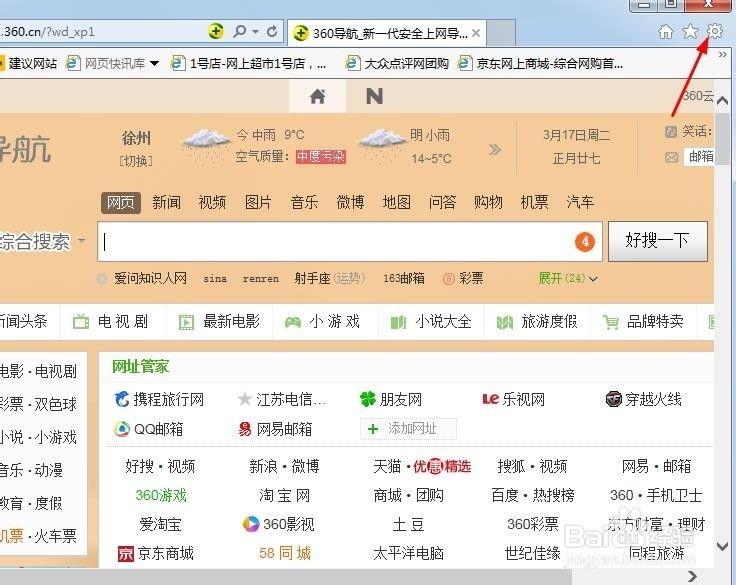Click the page home house icon
The height and width of the screenshot is (585, 736).
click(317, 96)
